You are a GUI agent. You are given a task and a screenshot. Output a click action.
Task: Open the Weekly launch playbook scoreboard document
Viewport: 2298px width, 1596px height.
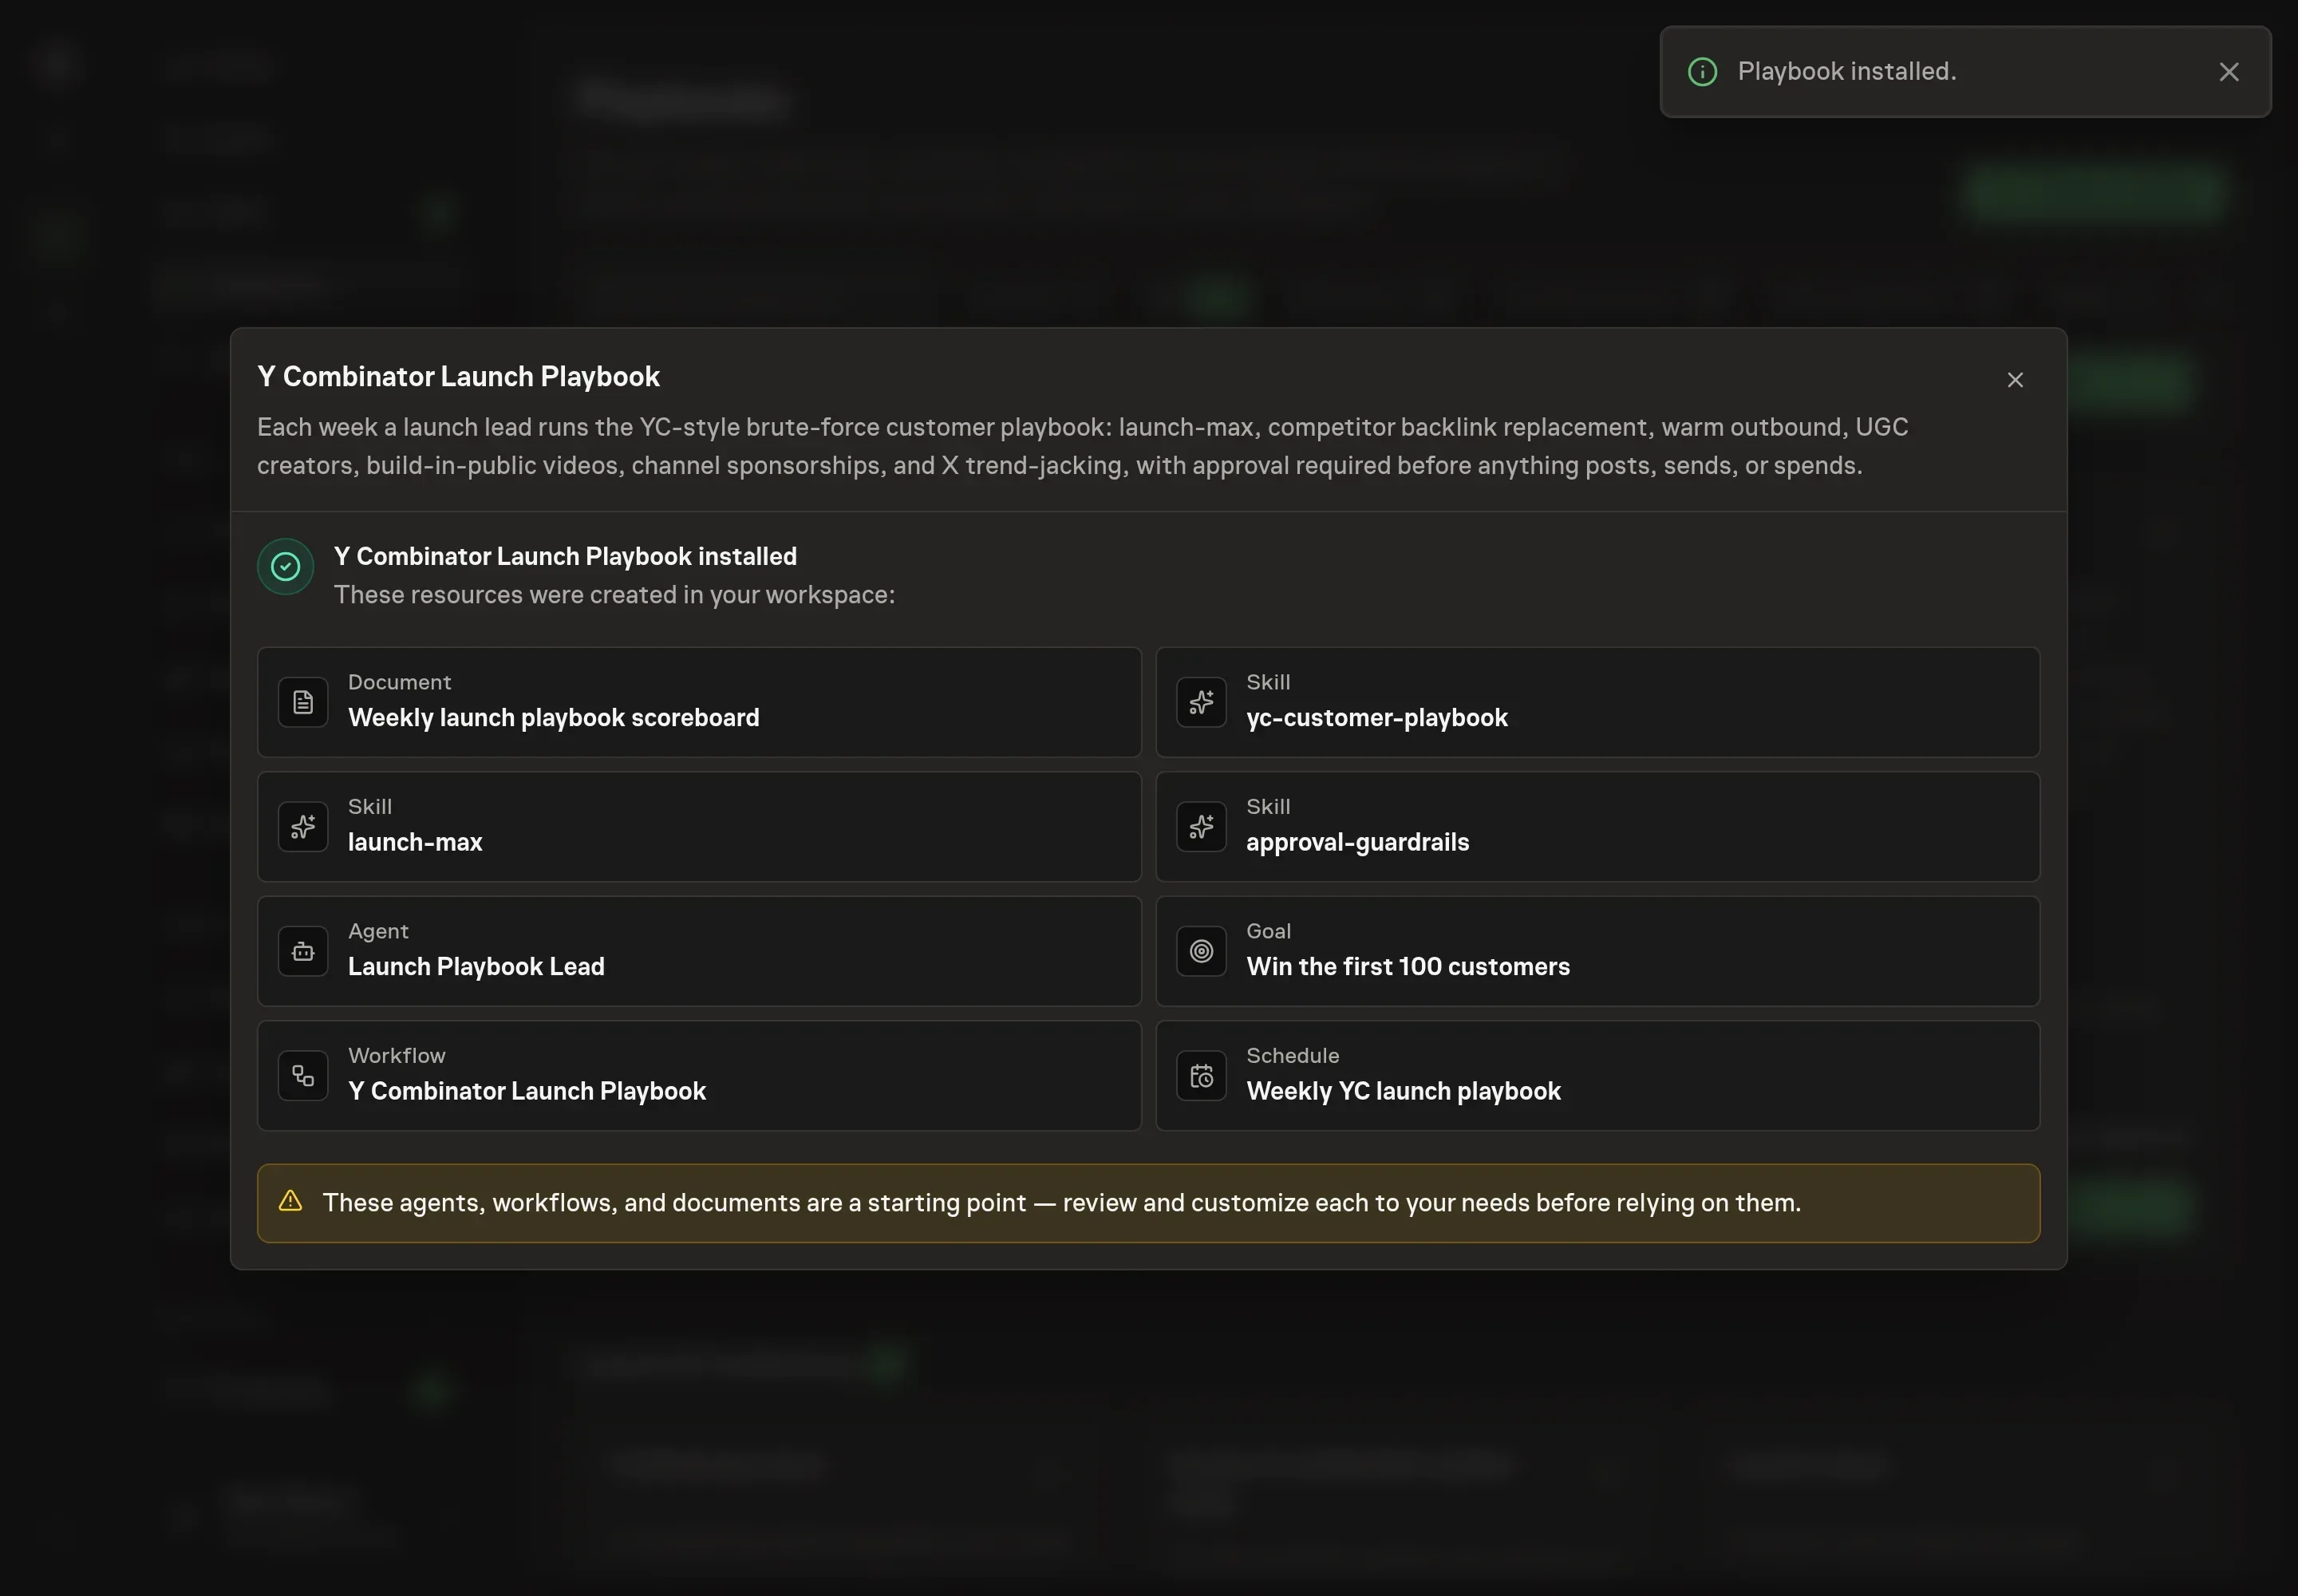pyautogui.click(x=699, y=702)
